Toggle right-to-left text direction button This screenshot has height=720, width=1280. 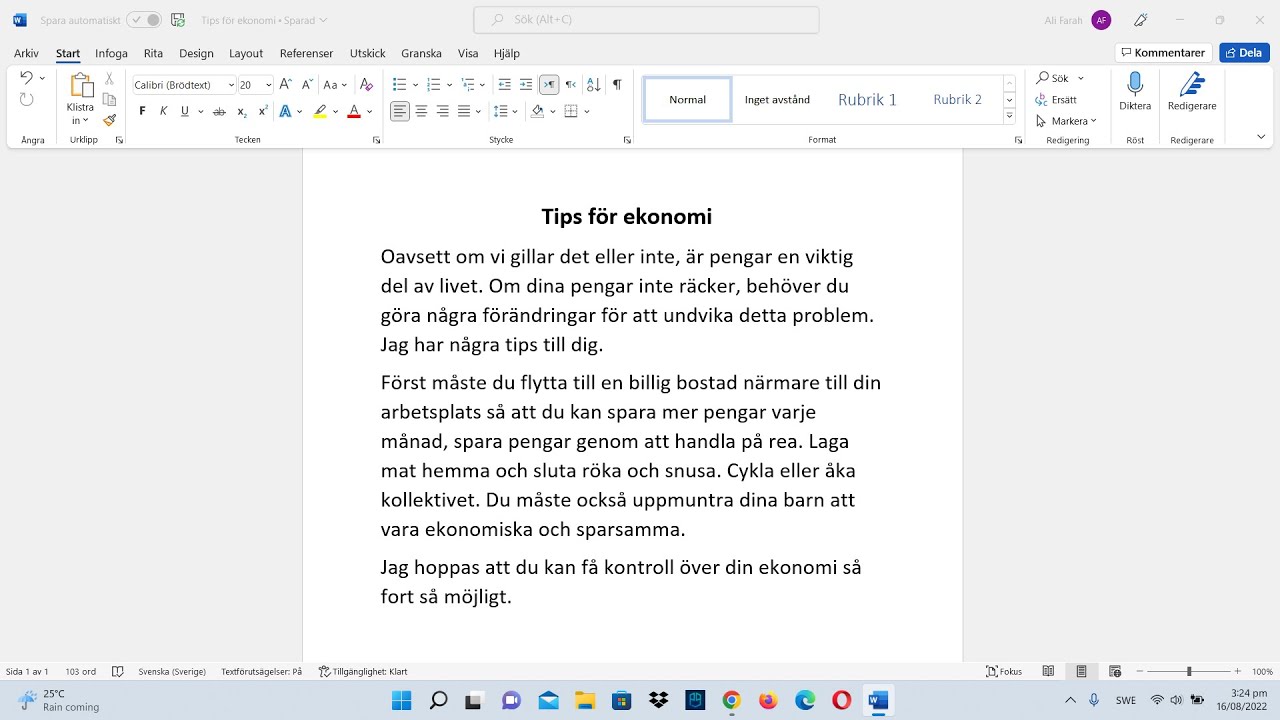pyautogui.click(x=570, y=85)
